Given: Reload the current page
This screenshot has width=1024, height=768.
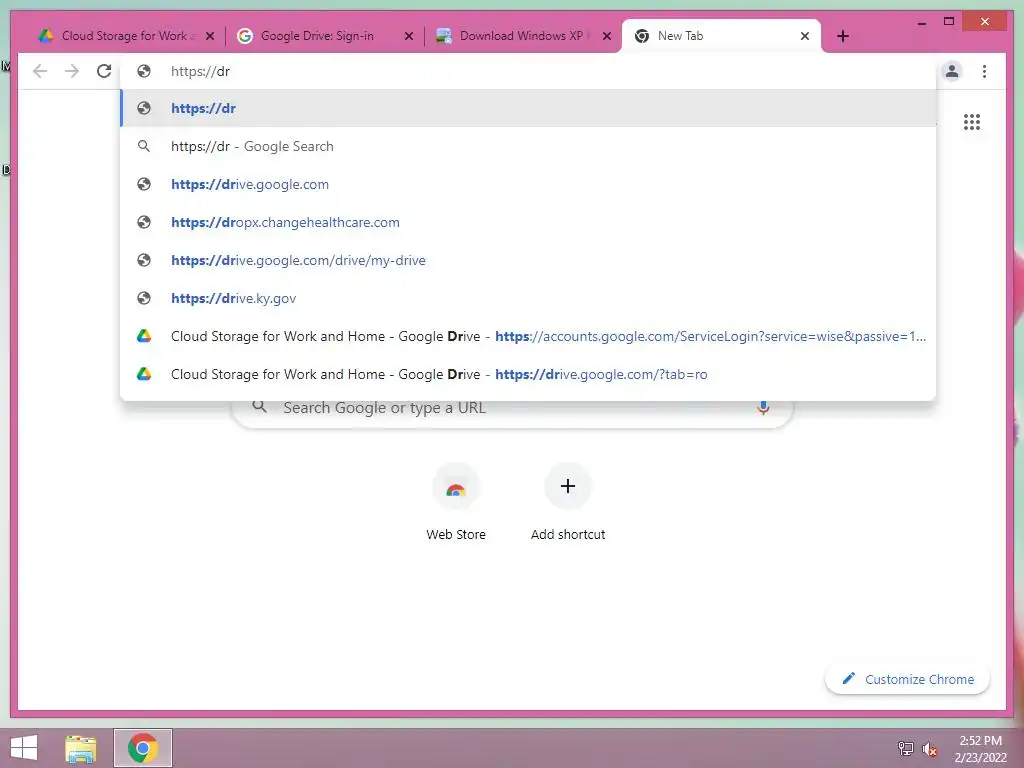Looking at the screenshot, I should click(104, 71).
